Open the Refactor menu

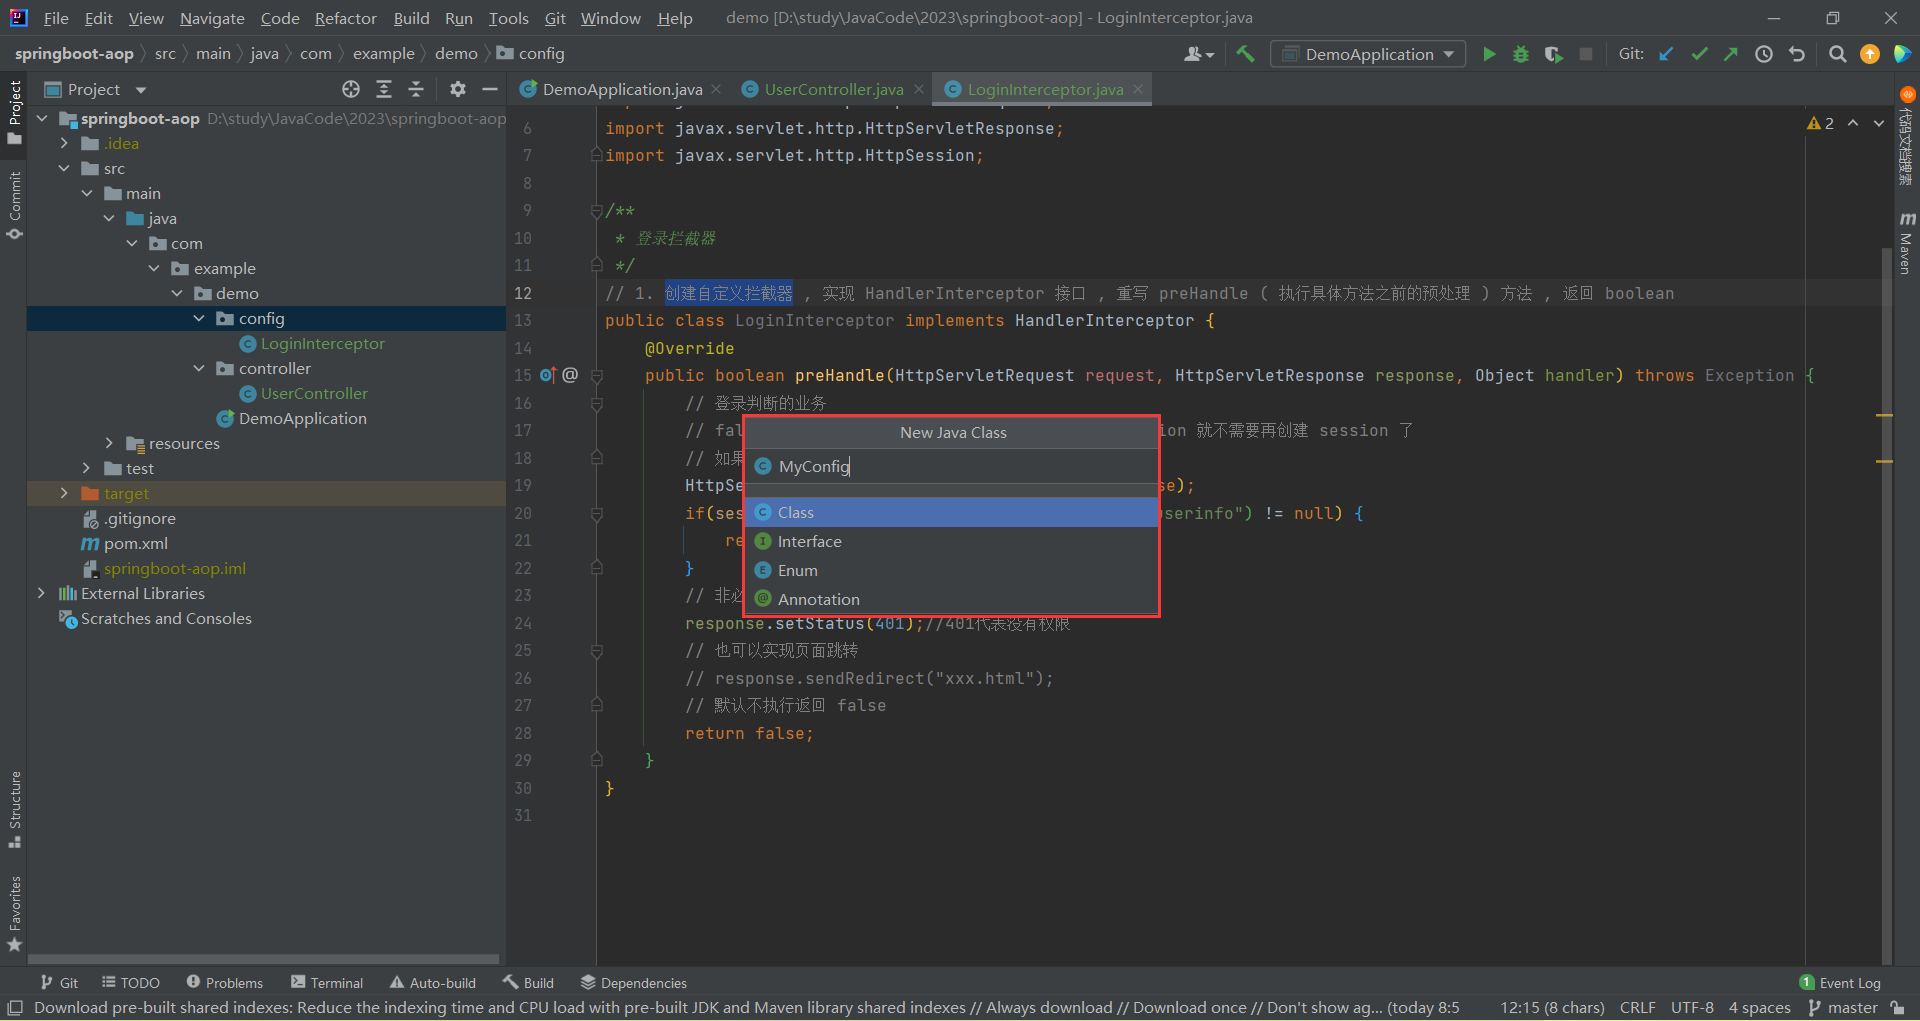click(x=345, y=18)
